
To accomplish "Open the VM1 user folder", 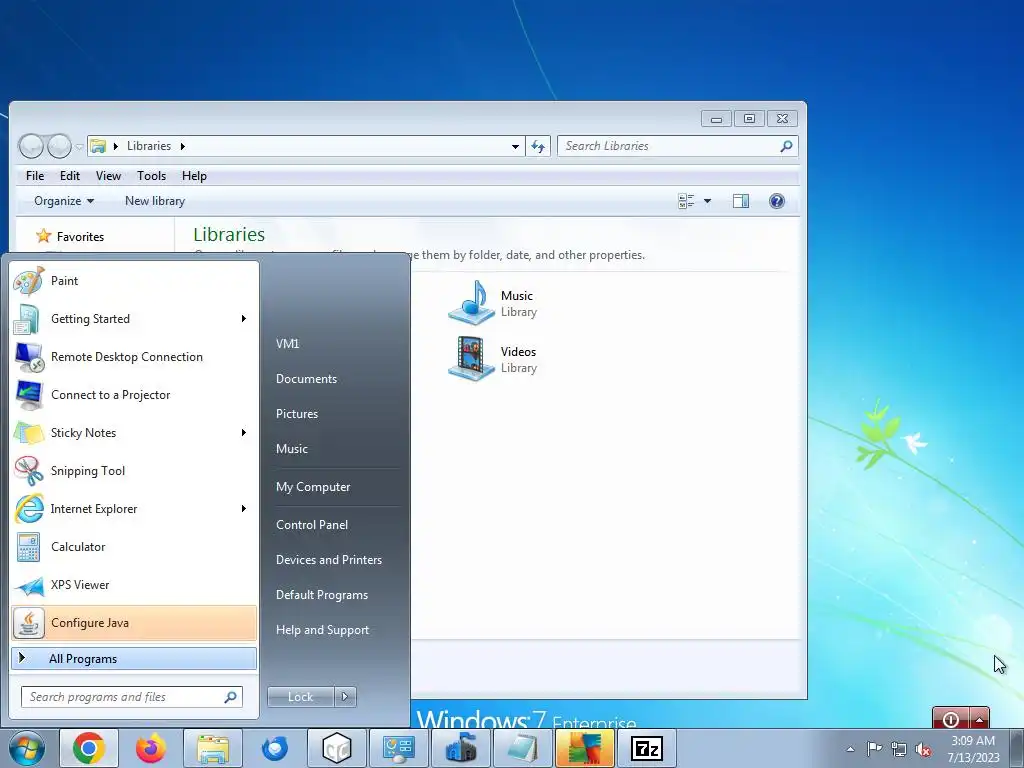I will 287,344.
